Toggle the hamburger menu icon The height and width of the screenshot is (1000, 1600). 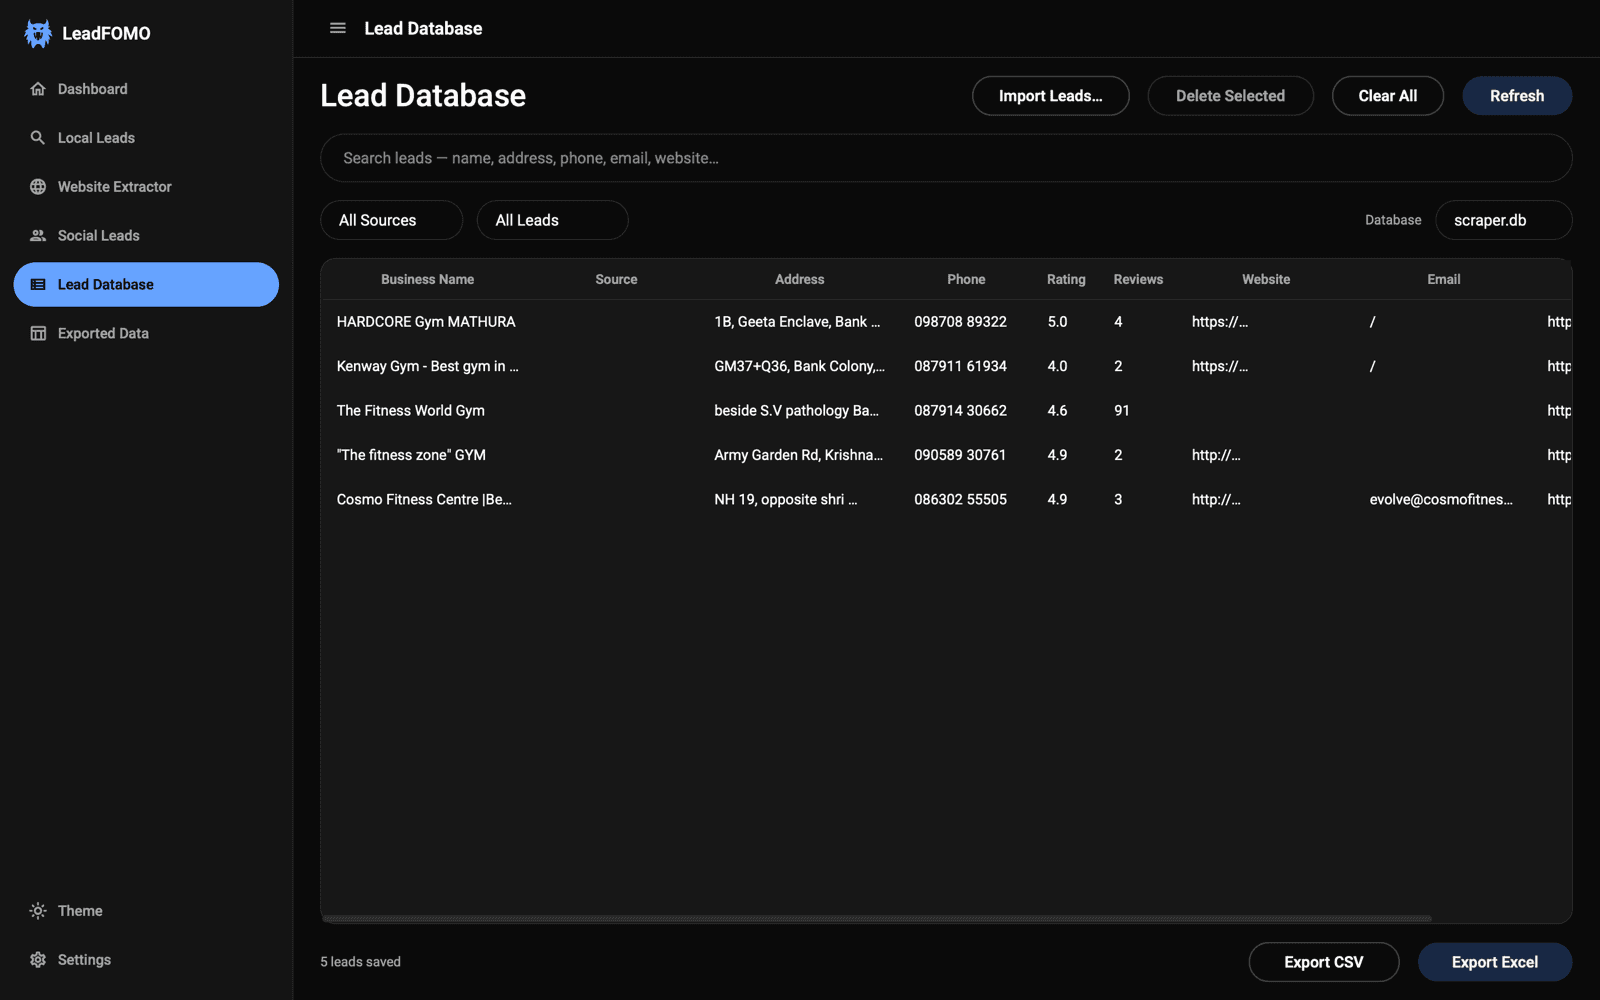click(338, 28)
